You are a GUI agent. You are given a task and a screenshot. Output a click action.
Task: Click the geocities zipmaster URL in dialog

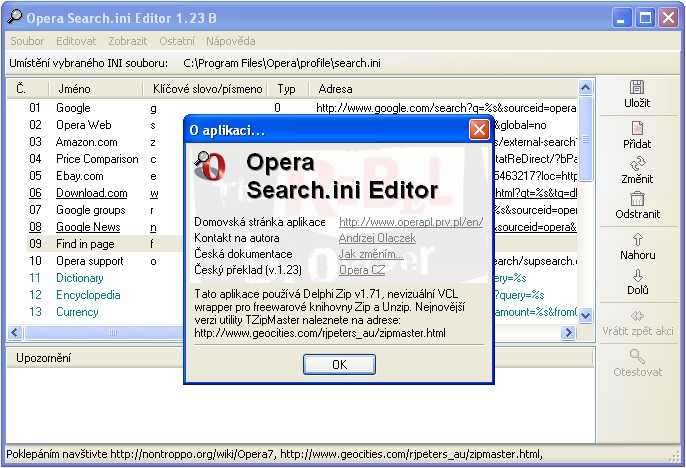[320, 333]
